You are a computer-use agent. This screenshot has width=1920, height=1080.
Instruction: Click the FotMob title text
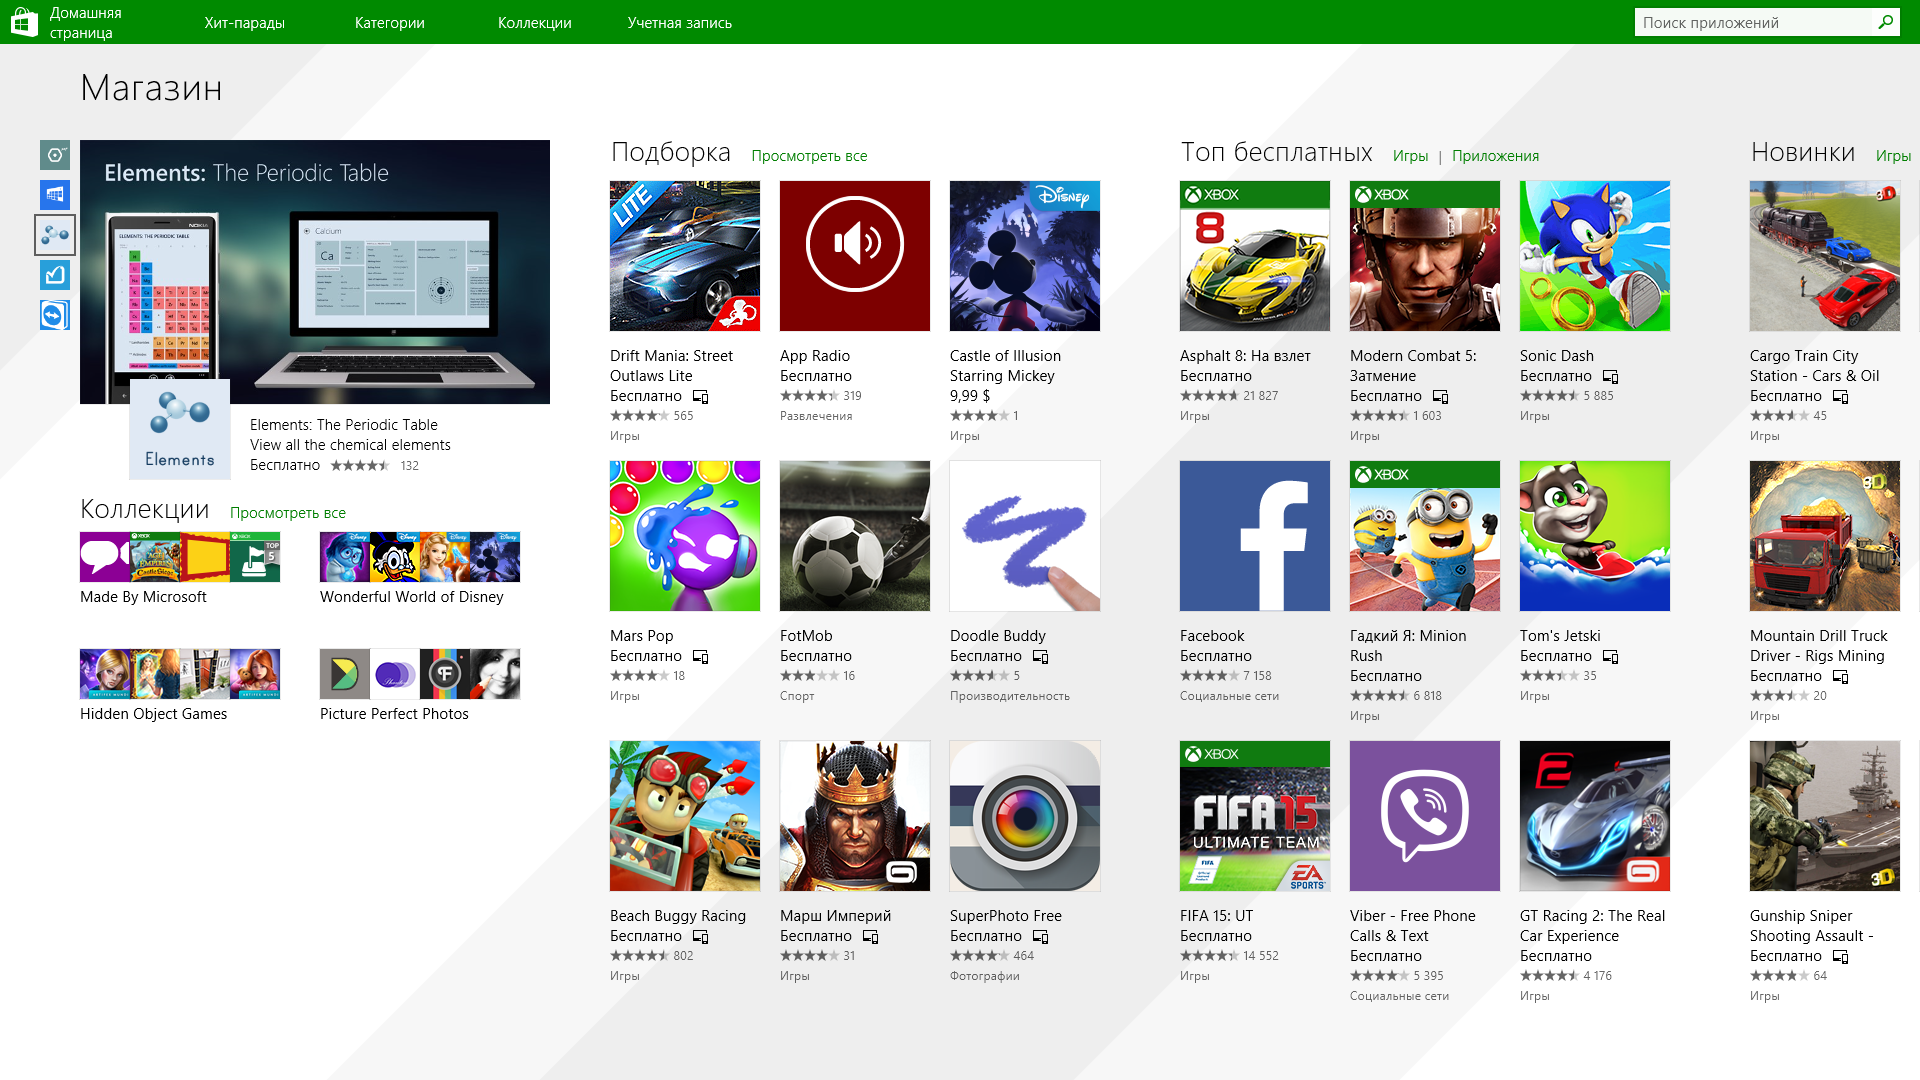click(806, 636)
